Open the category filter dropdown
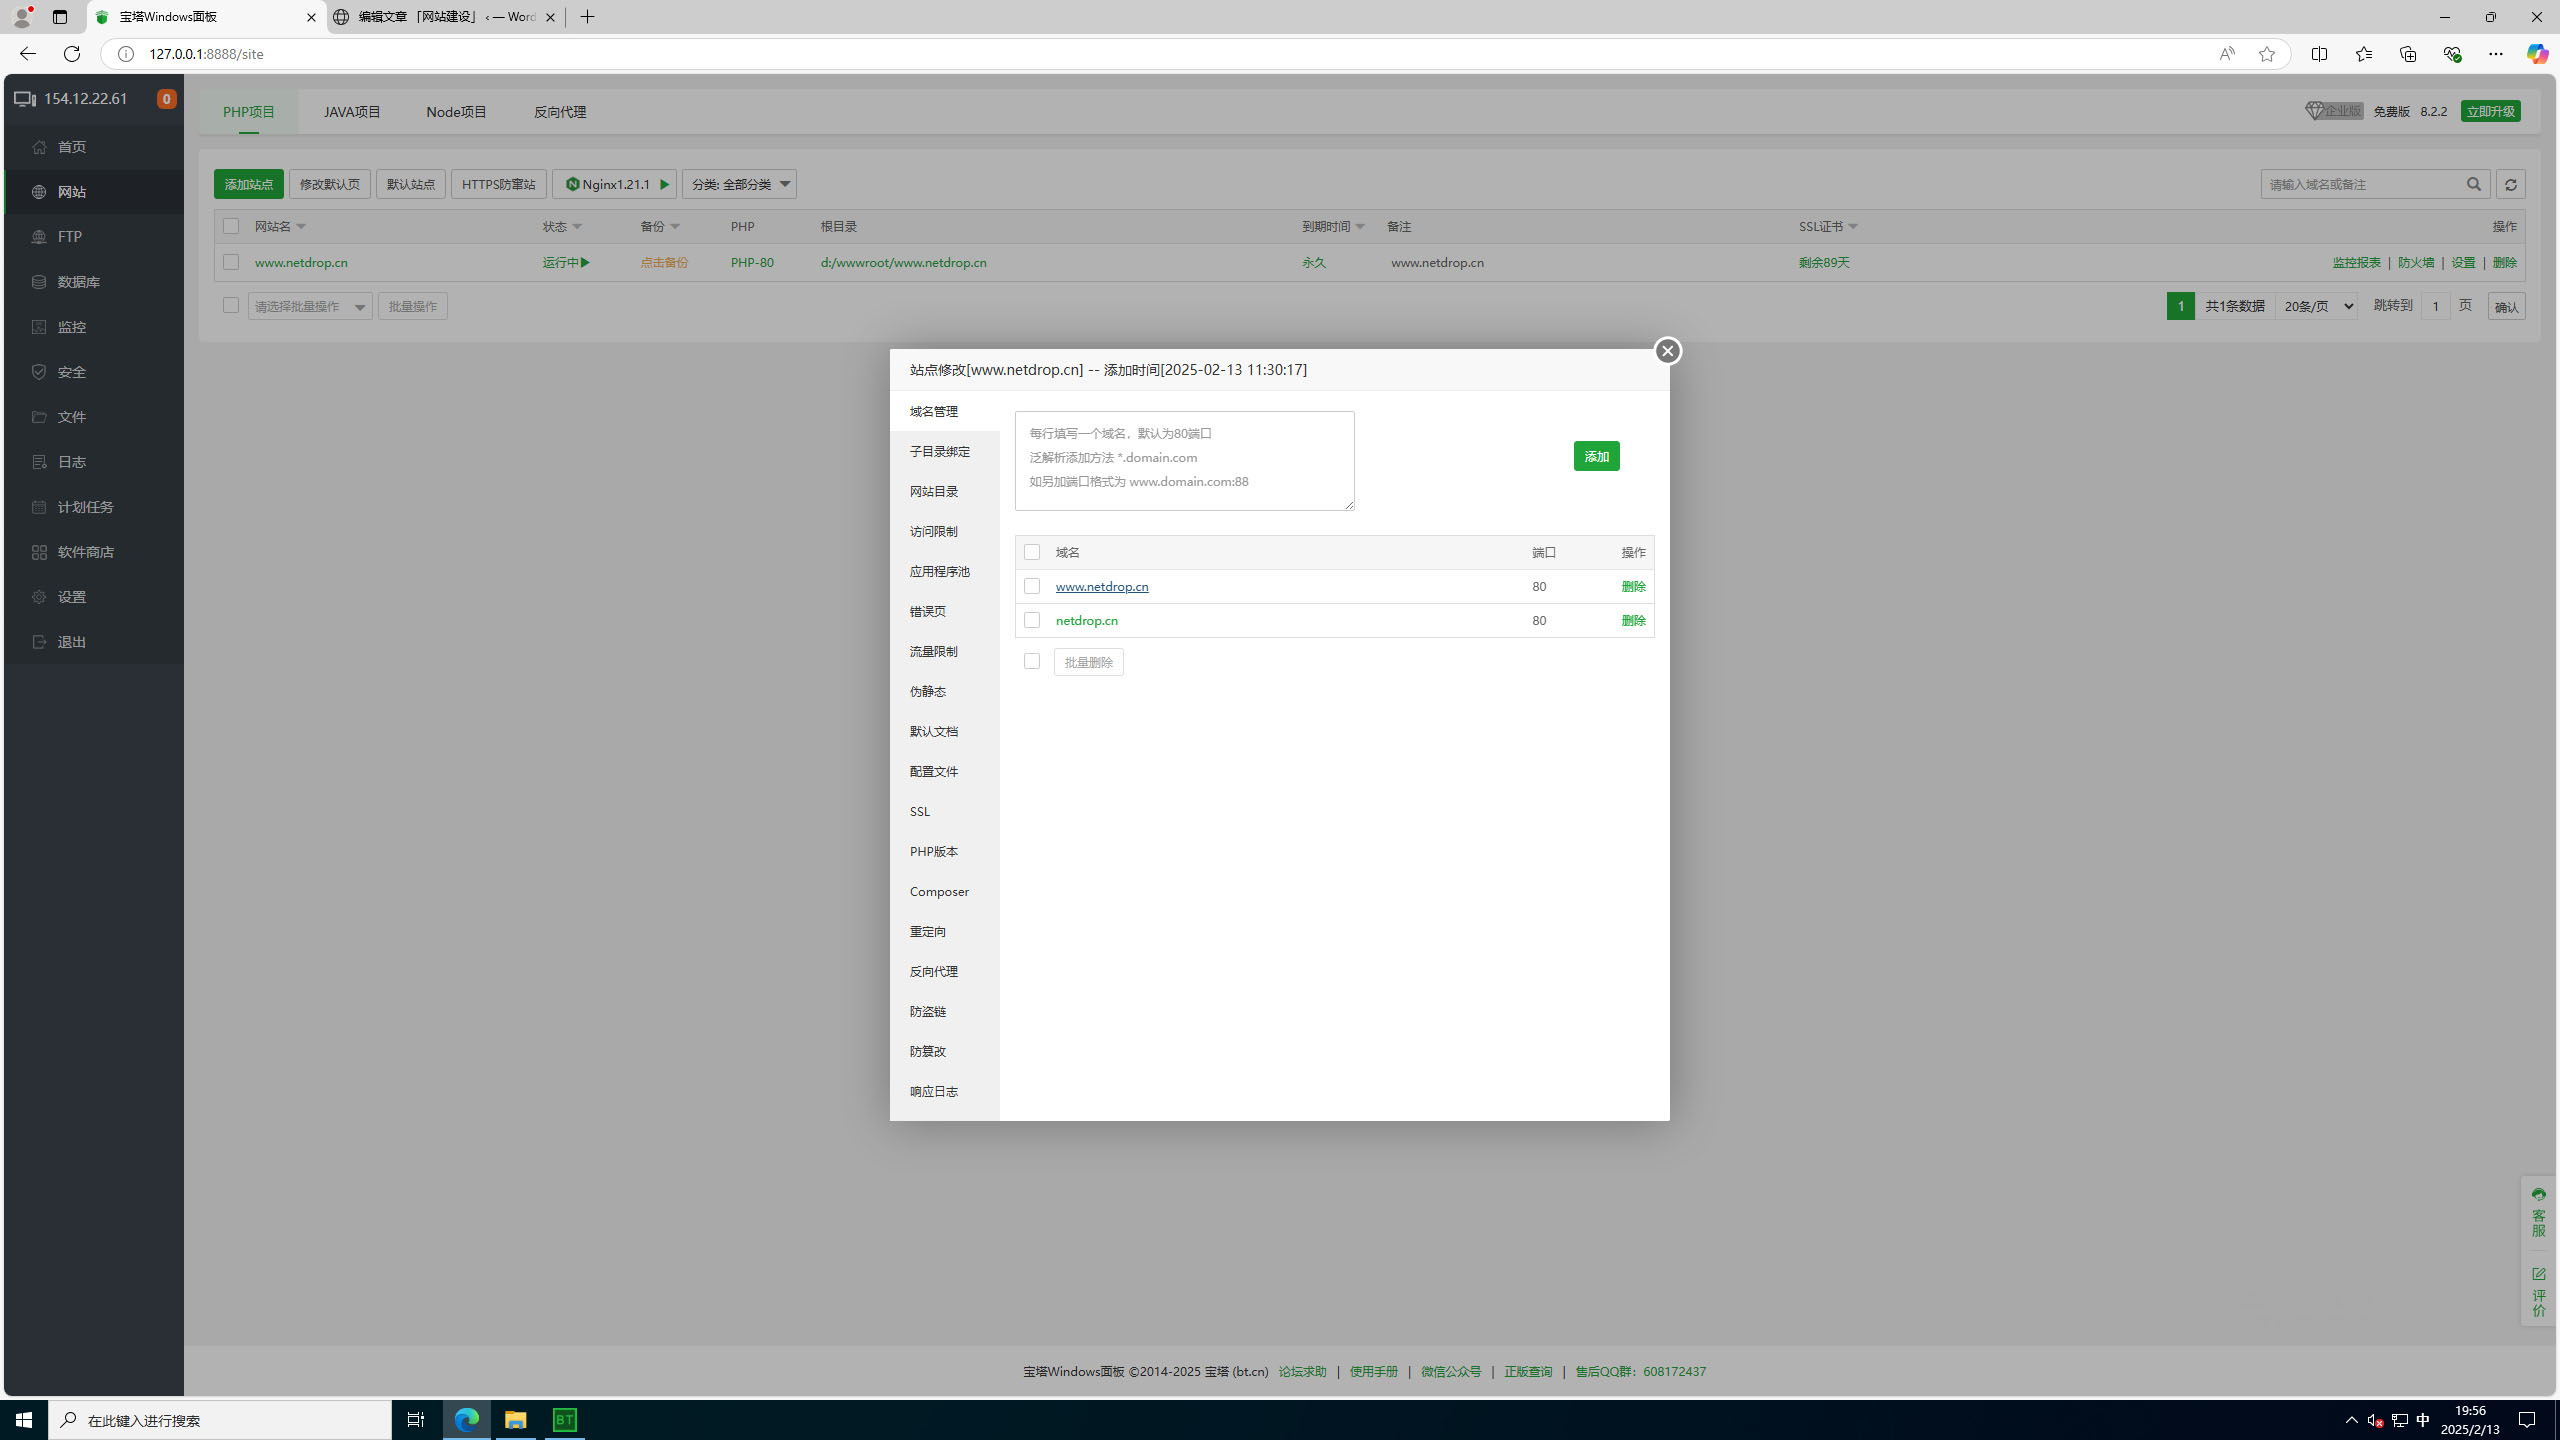Viewport: 2560px width, 1440px height. 739,184
